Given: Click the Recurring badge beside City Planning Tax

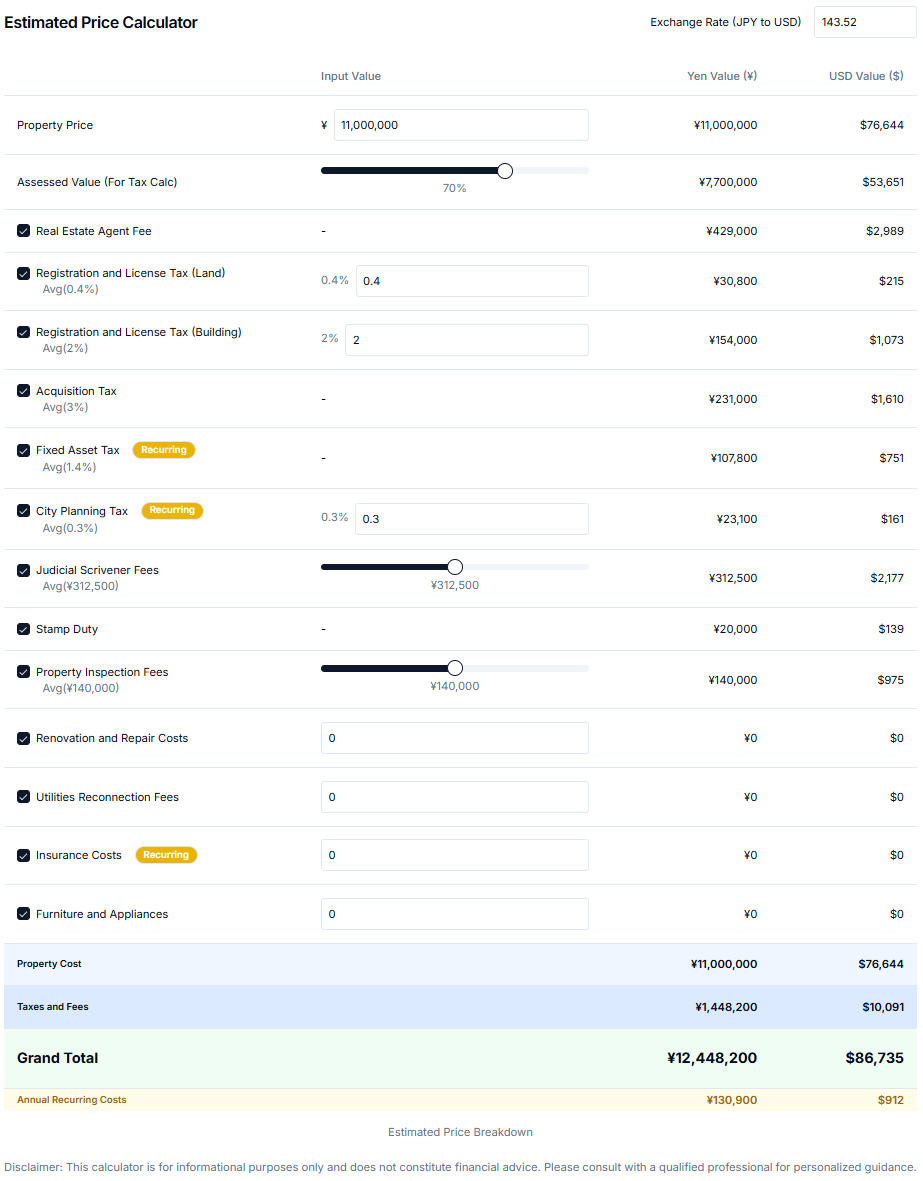Looking at the screenshot, I should point(172,510).
